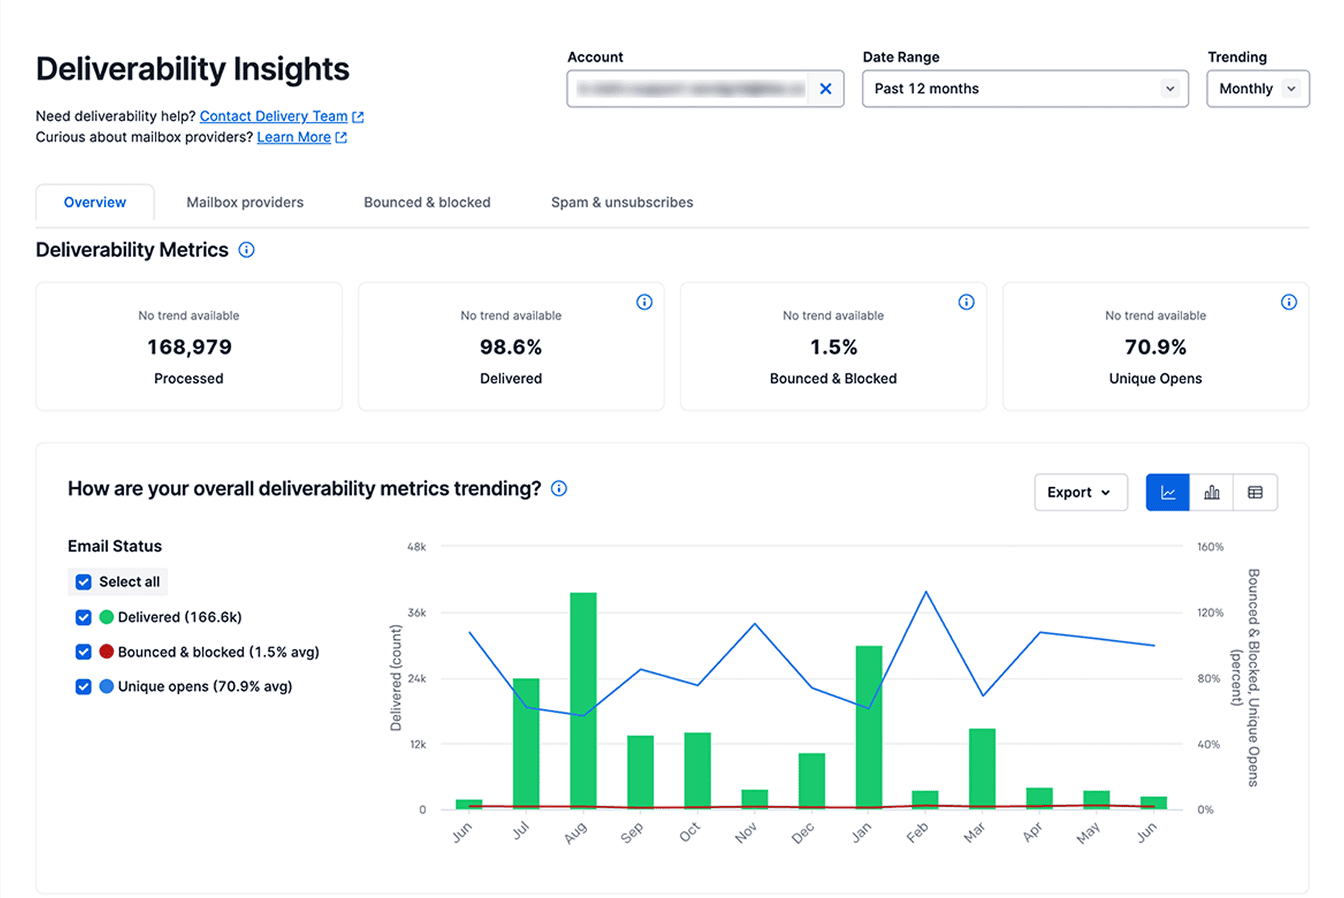Open the Date Range dropdown
This screenshot has width=1344, height=898.
1024,89
